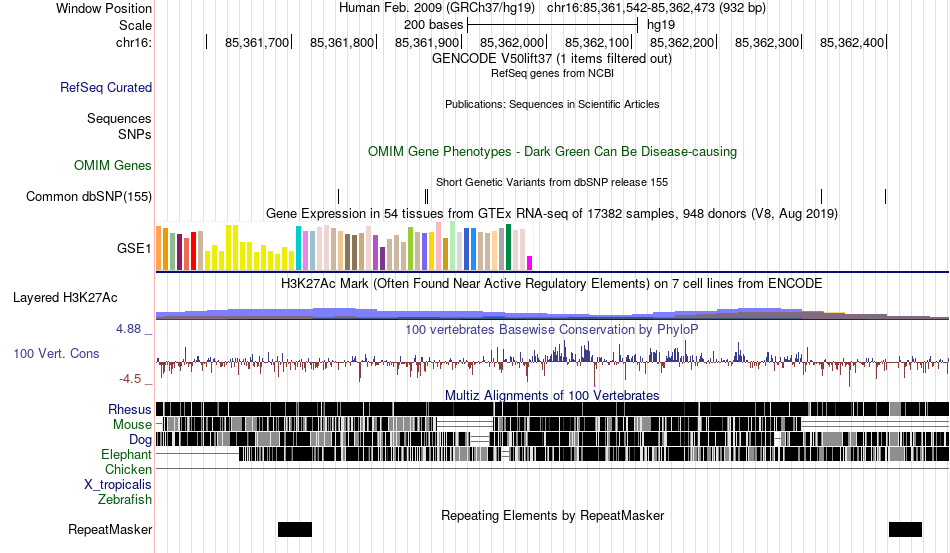950x553 pixels.
Task: Click the magenta last bar in GTEx chart
Action: coord(530,263)
